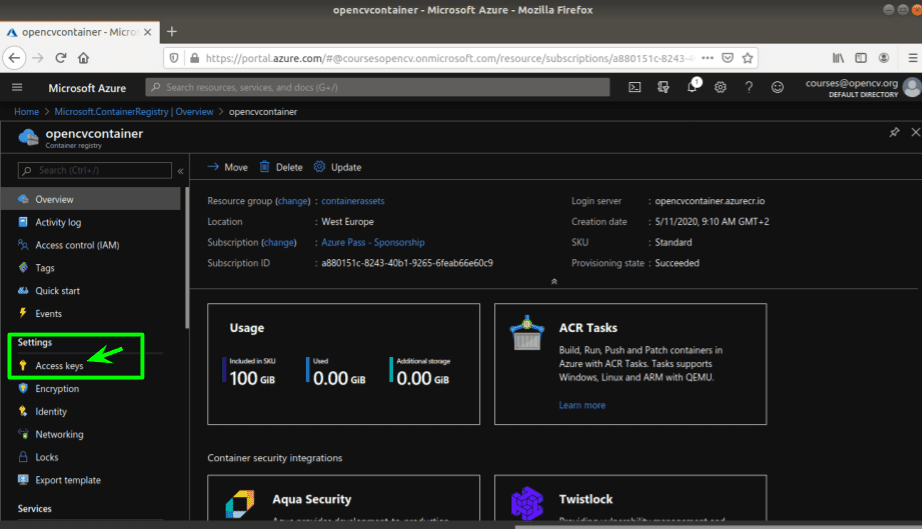Close the opencvcontainer blade
This screenshot has width=922, height=529.
916,132
